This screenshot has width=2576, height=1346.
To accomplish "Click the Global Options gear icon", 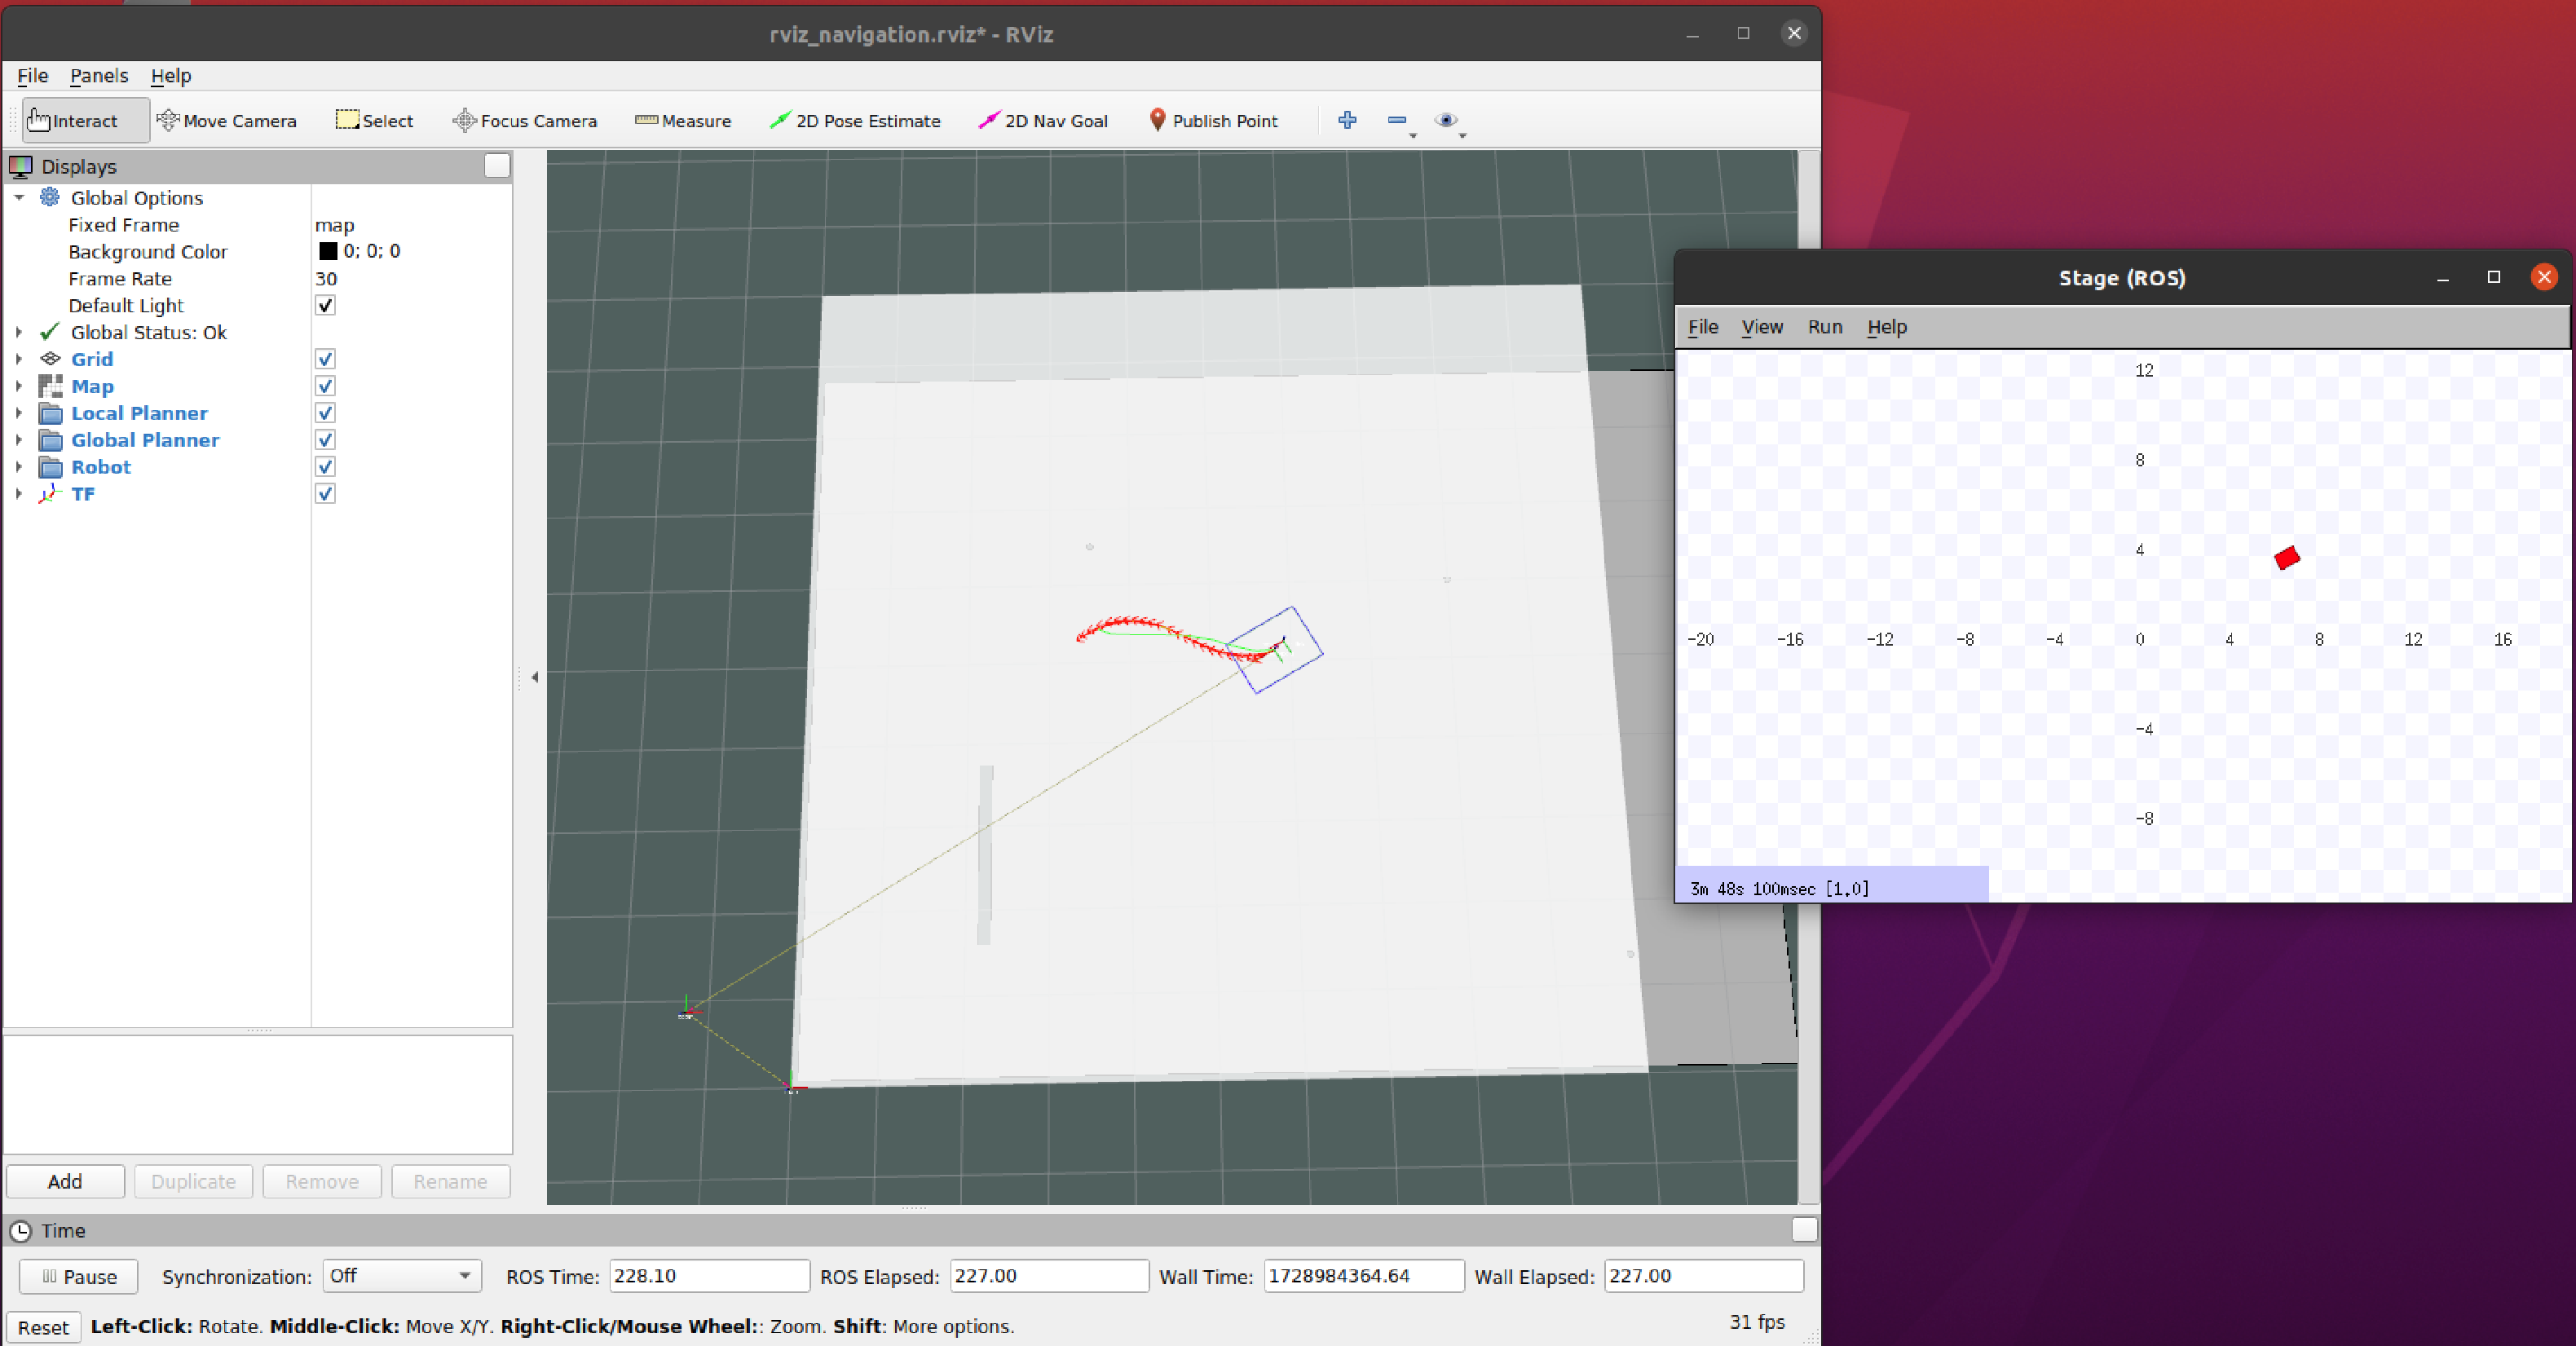I will (49, 197).
